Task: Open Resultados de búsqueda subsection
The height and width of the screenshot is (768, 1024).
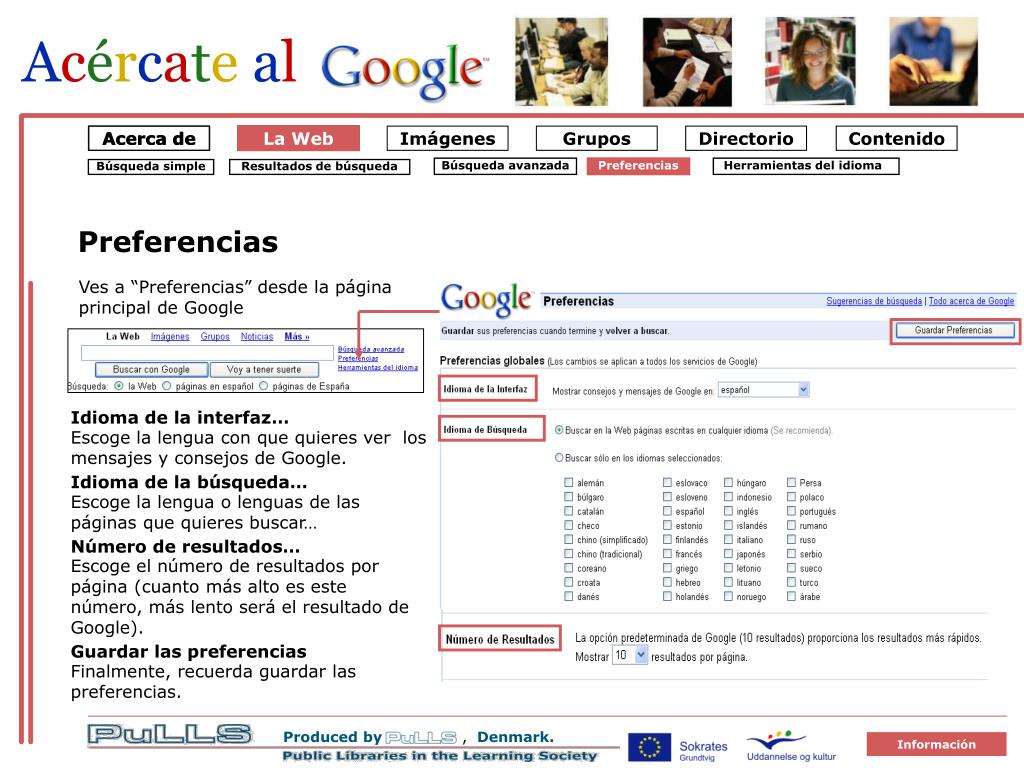Action: tap(319, 167)
